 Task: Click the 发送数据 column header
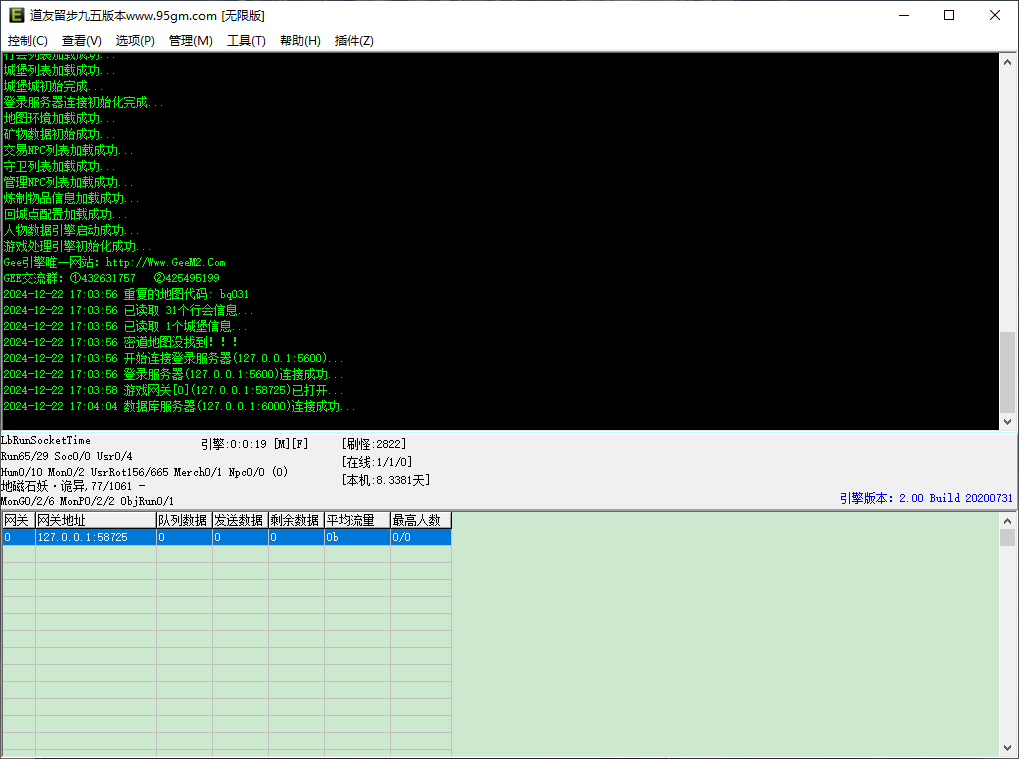(x=240, y=520)
